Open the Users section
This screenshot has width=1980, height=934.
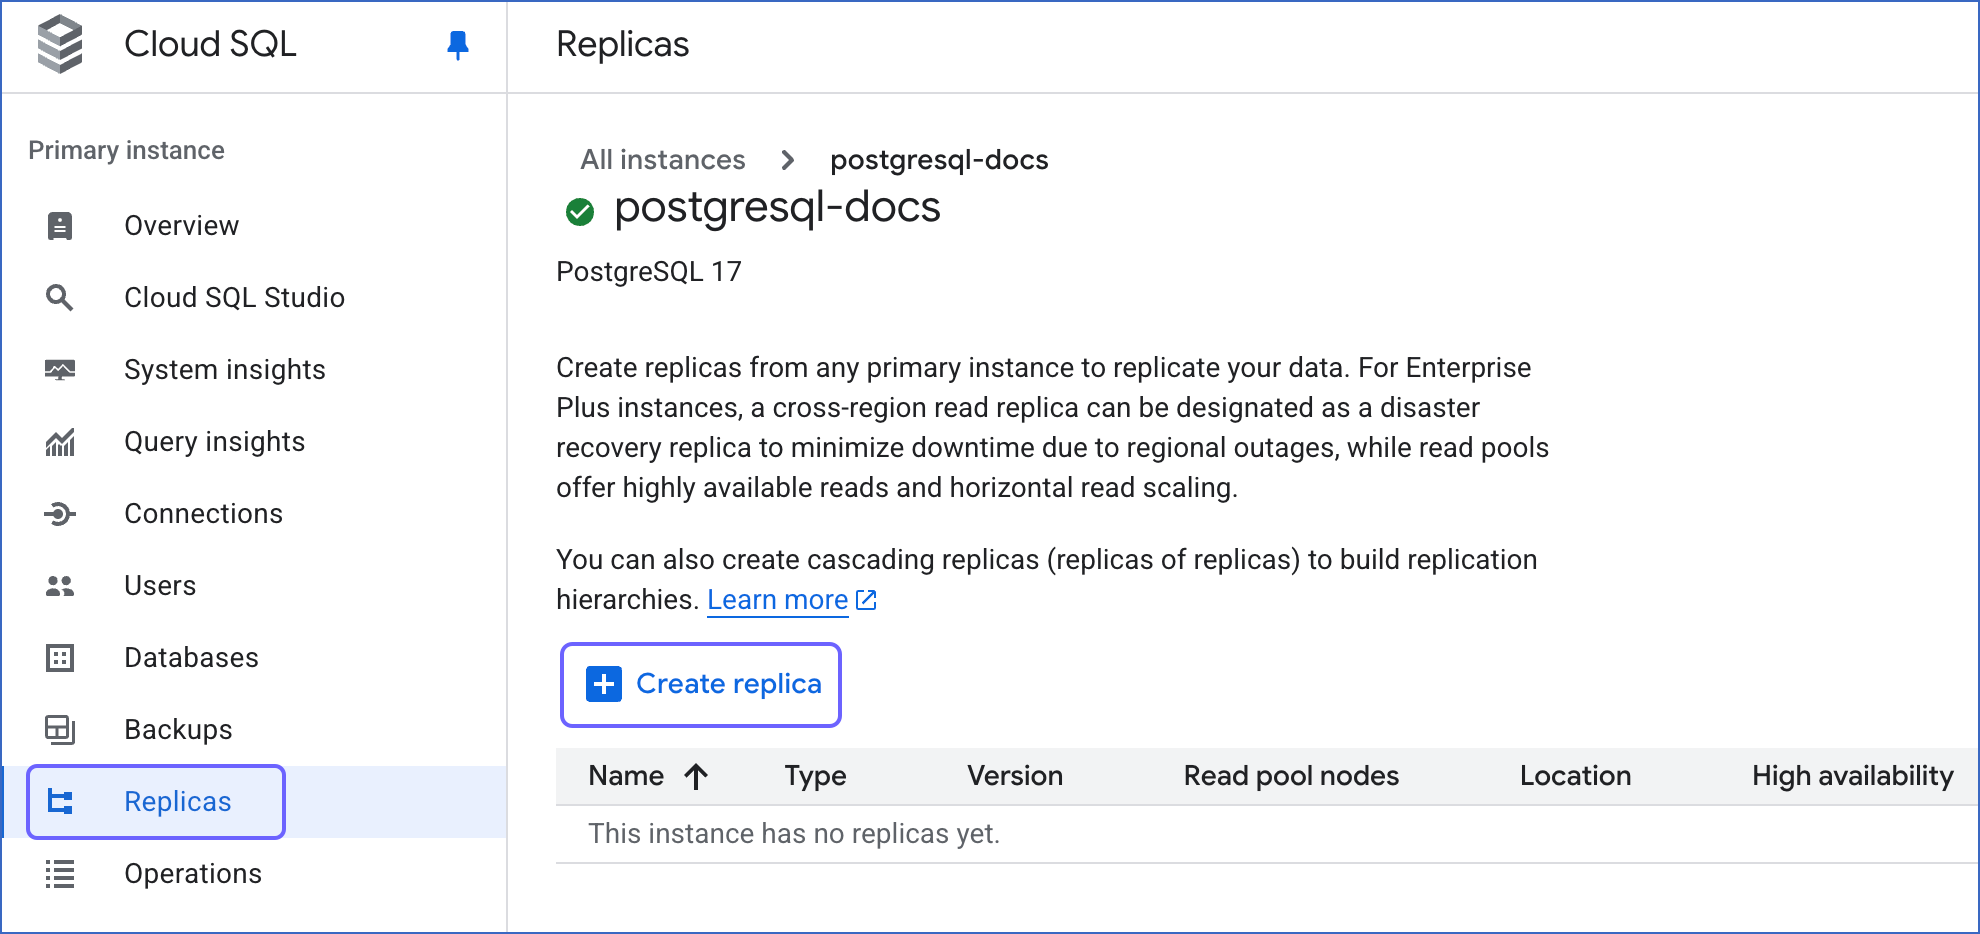[x=160, y=586]
